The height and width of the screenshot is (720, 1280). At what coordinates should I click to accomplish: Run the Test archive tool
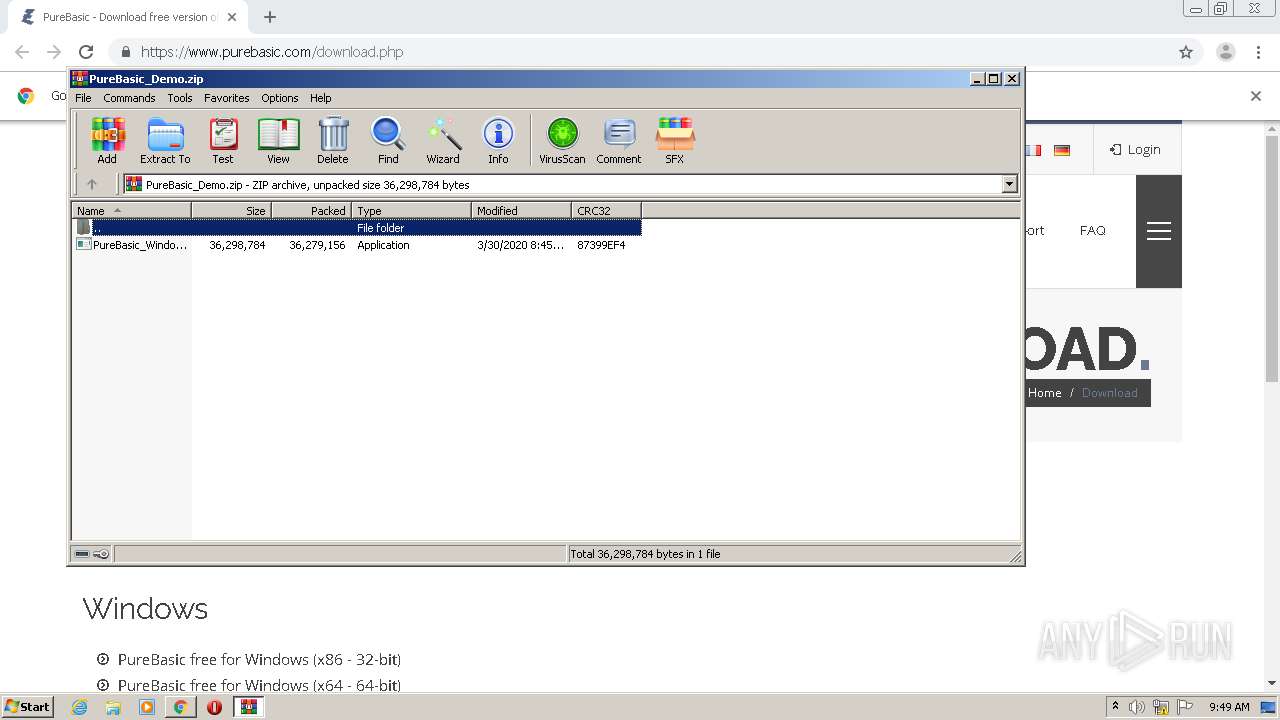[x=223, y=140]
